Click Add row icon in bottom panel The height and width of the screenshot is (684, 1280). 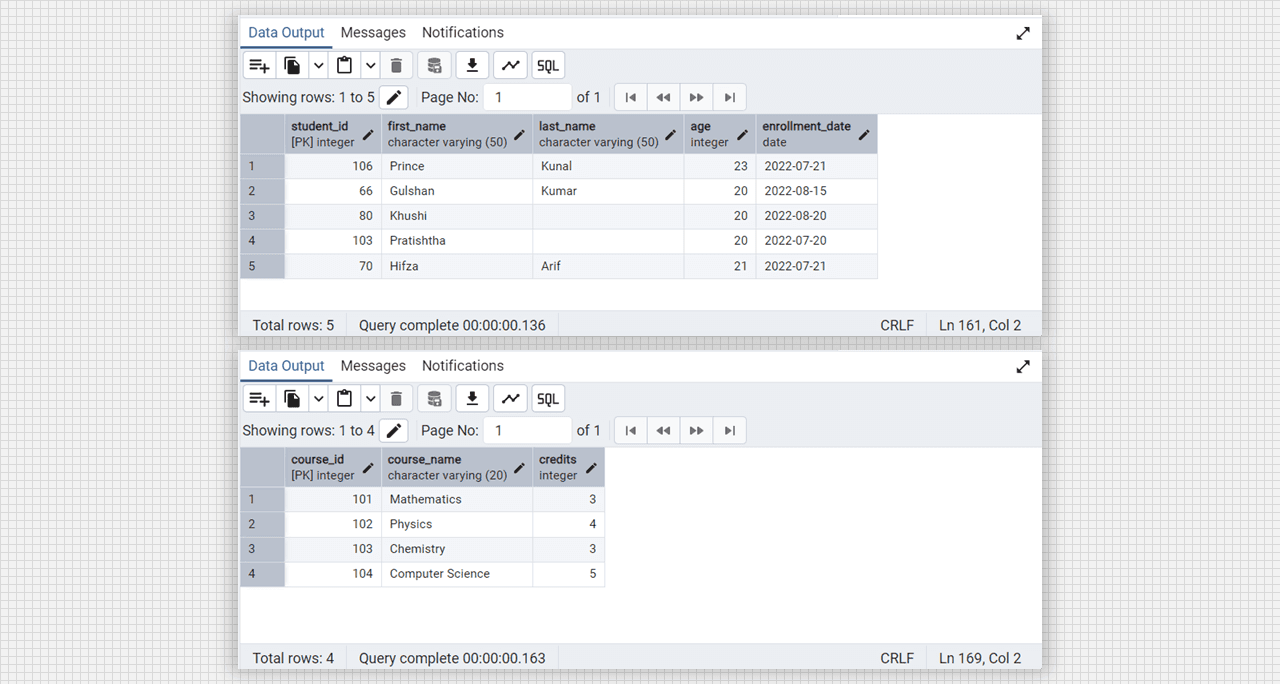(259, 399)
